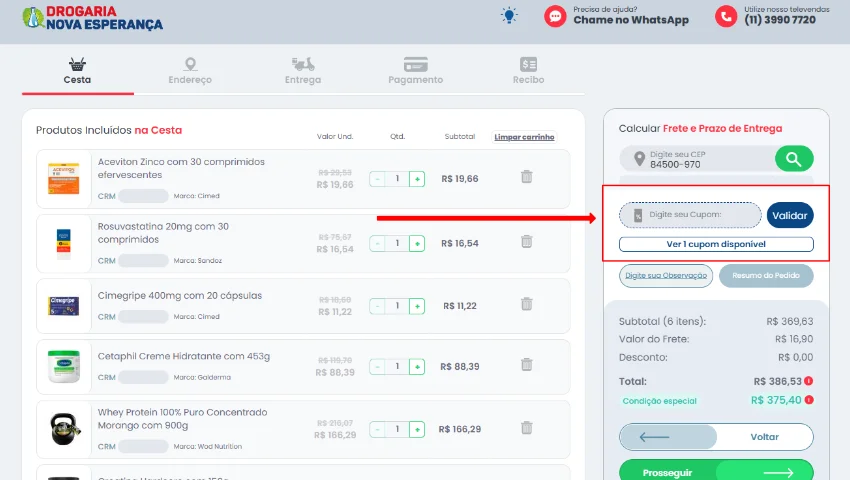Open Aceviton Zinco product thumbnail
Viewport: 850px width, 480px height.
click(63, 178)
